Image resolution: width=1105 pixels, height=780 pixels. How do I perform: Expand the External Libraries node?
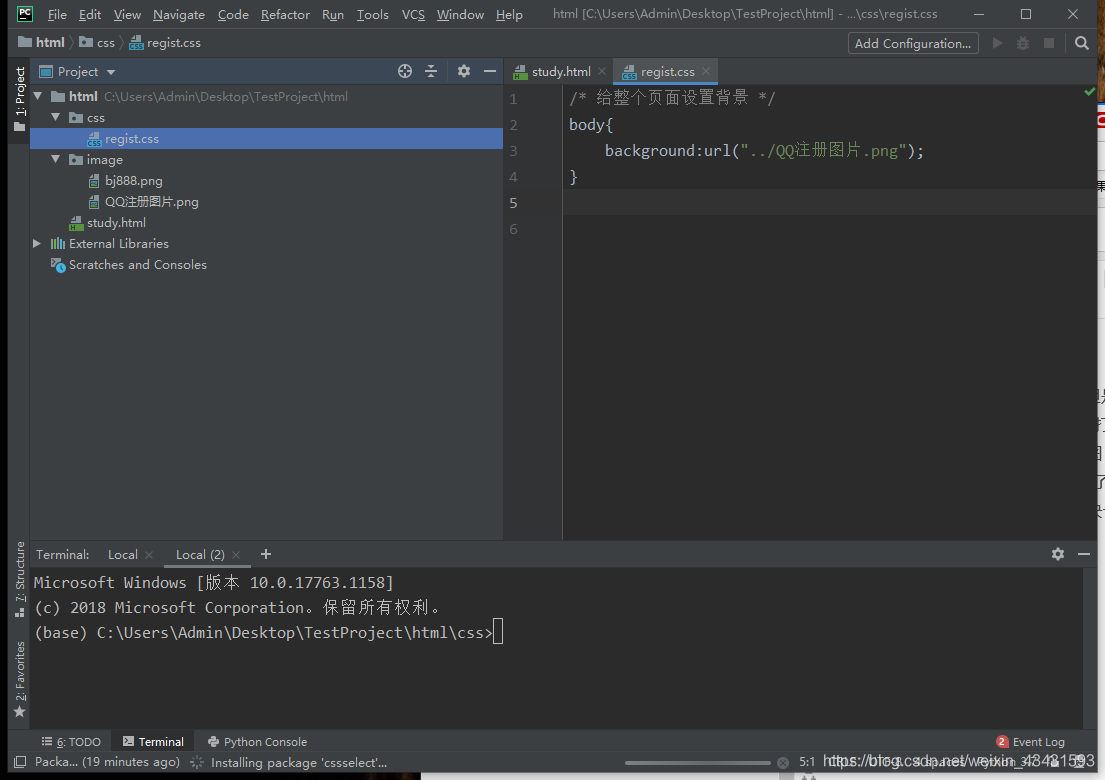[x=37, y=243]
